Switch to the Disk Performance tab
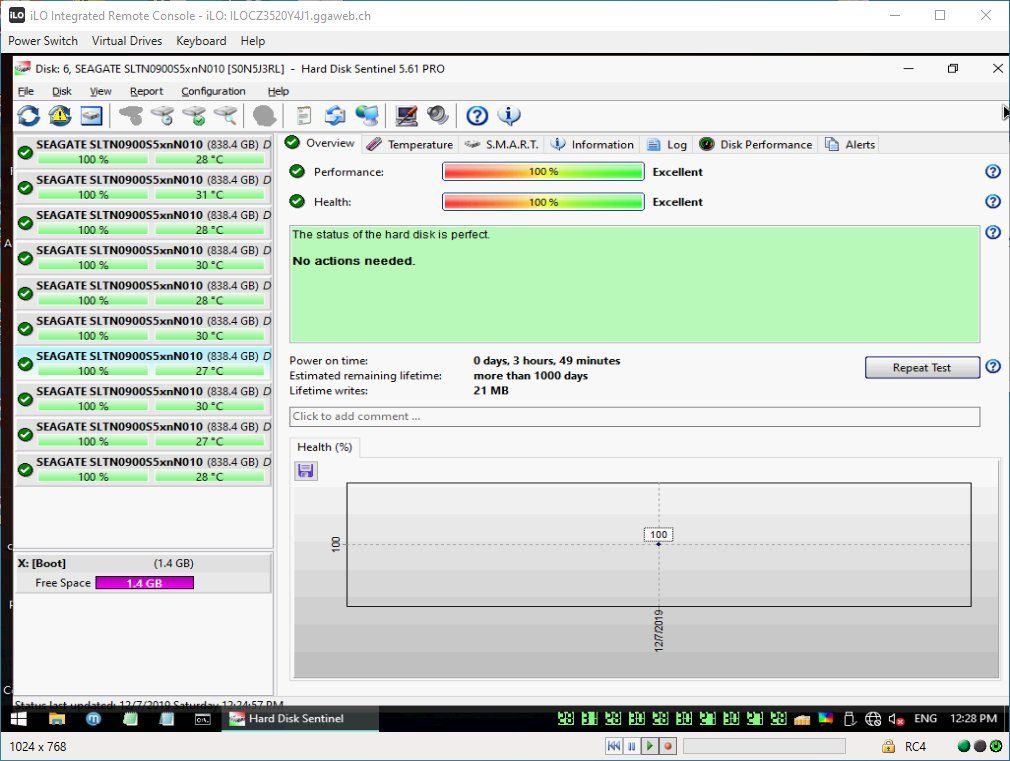 pyautogui.click(x=756, y=144)
